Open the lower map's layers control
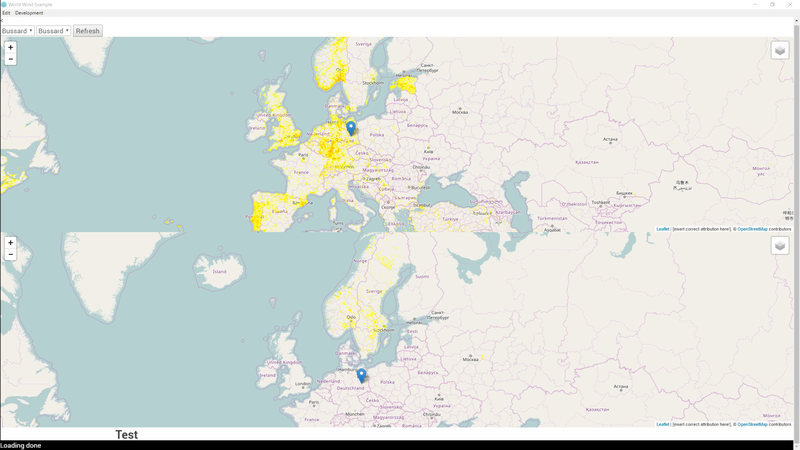This screenshot has width=800, height=450. tap(780, 246)
